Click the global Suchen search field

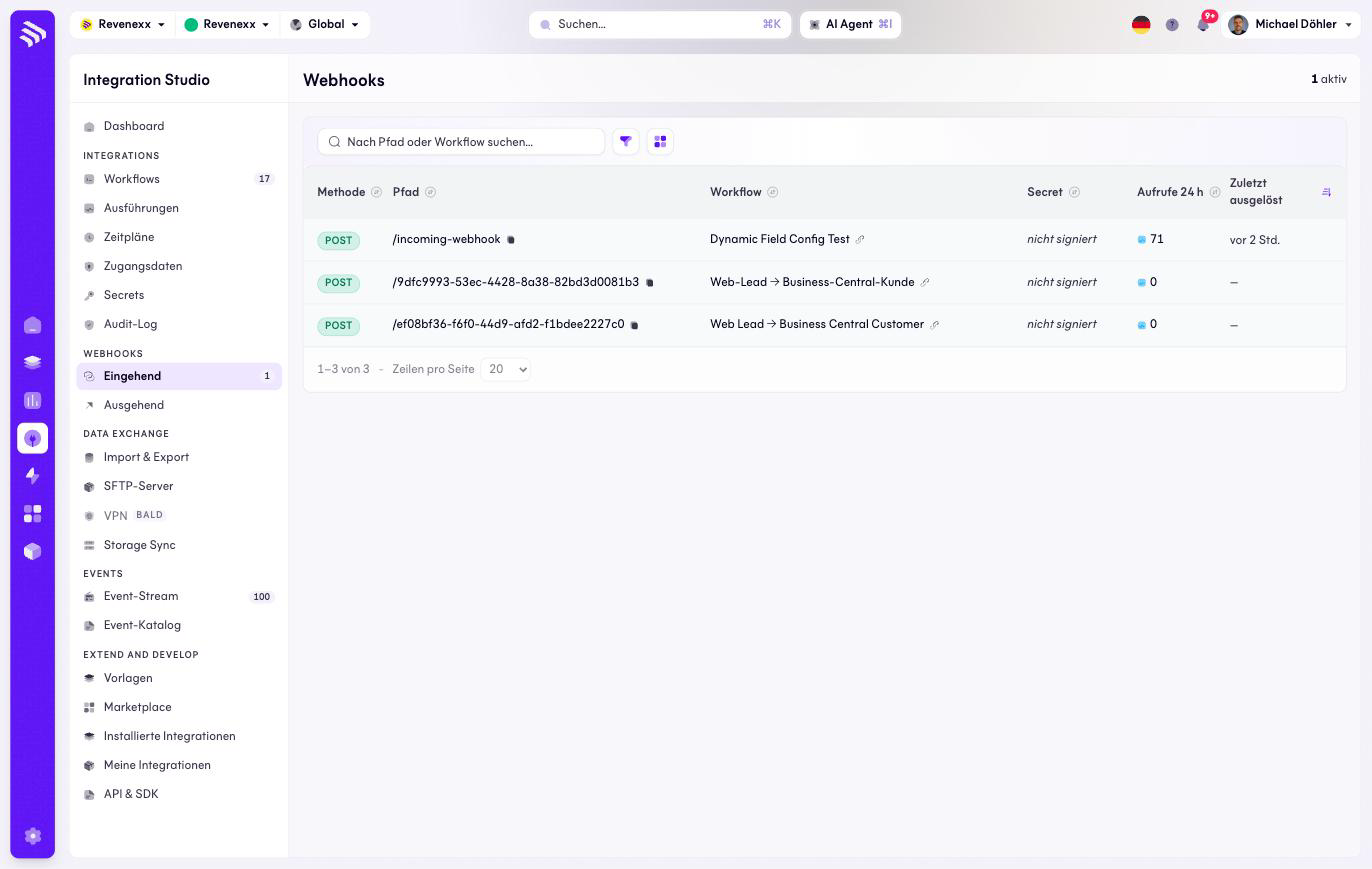[x=660, y=25]
